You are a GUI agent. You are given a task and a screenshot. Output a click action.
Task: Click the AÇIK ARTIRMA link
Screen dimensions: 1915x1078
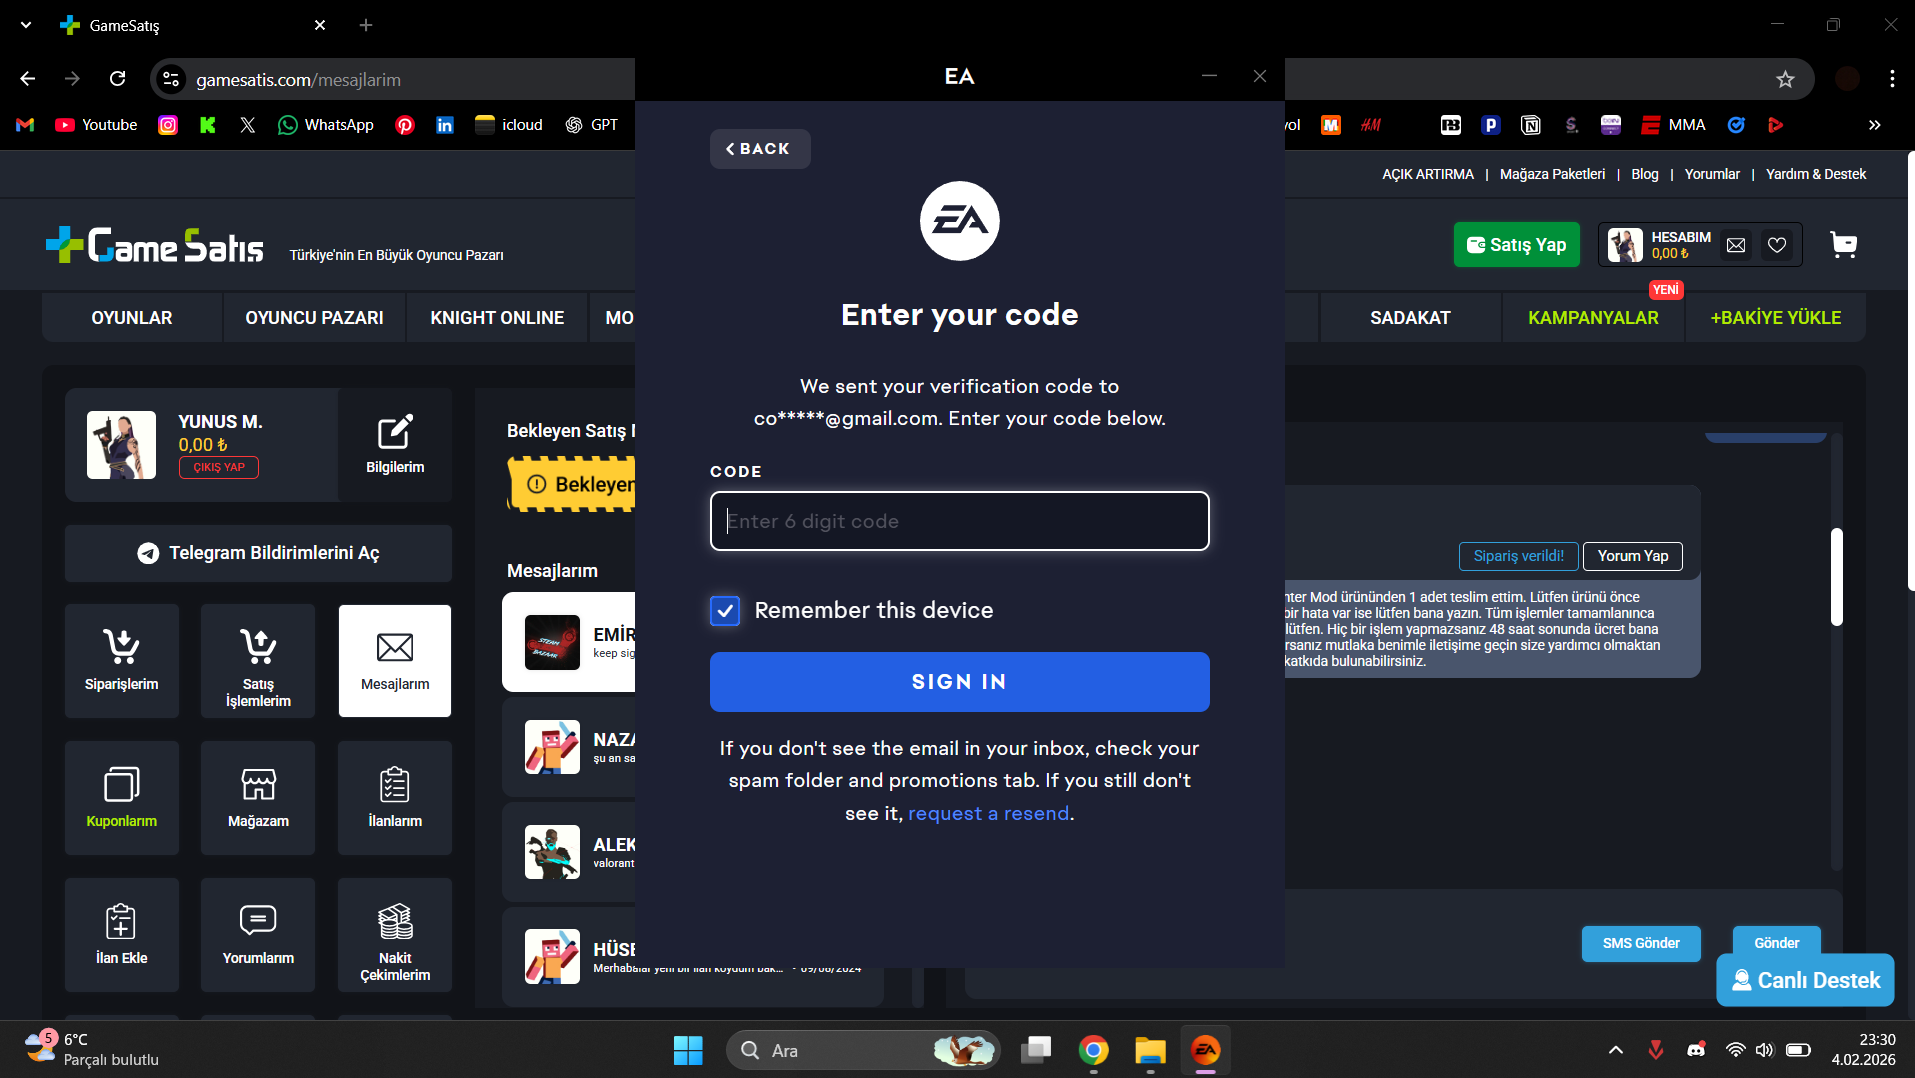coord(1428,174)
